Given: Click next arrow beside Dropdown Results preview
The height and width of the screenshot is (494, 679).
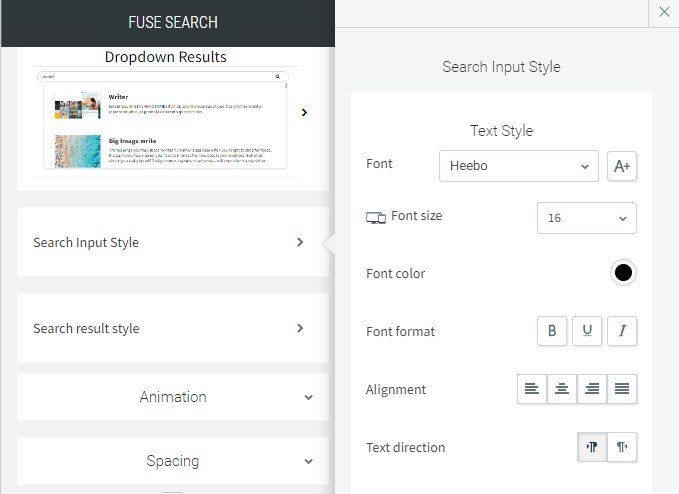Looking at the screenshot, I should (x=304, y=113).
